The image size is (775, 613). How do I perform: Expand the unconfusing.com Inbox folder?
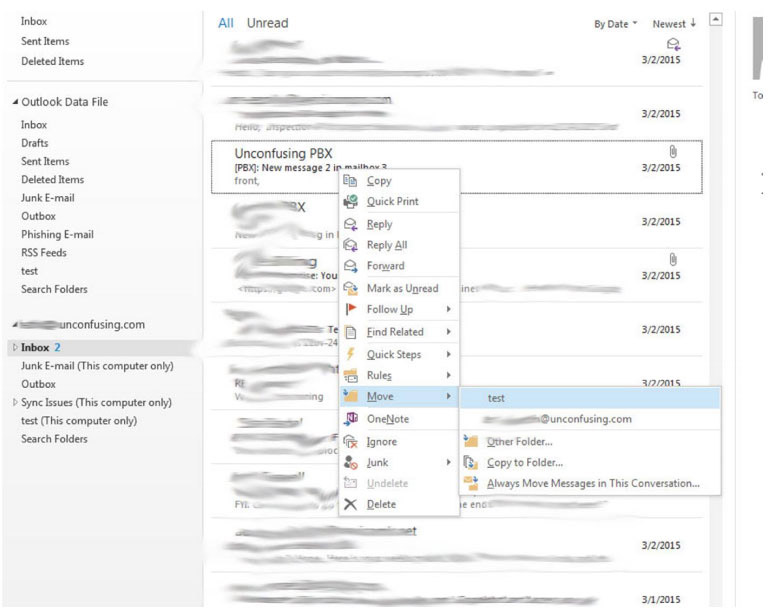(x=15, y=348)
